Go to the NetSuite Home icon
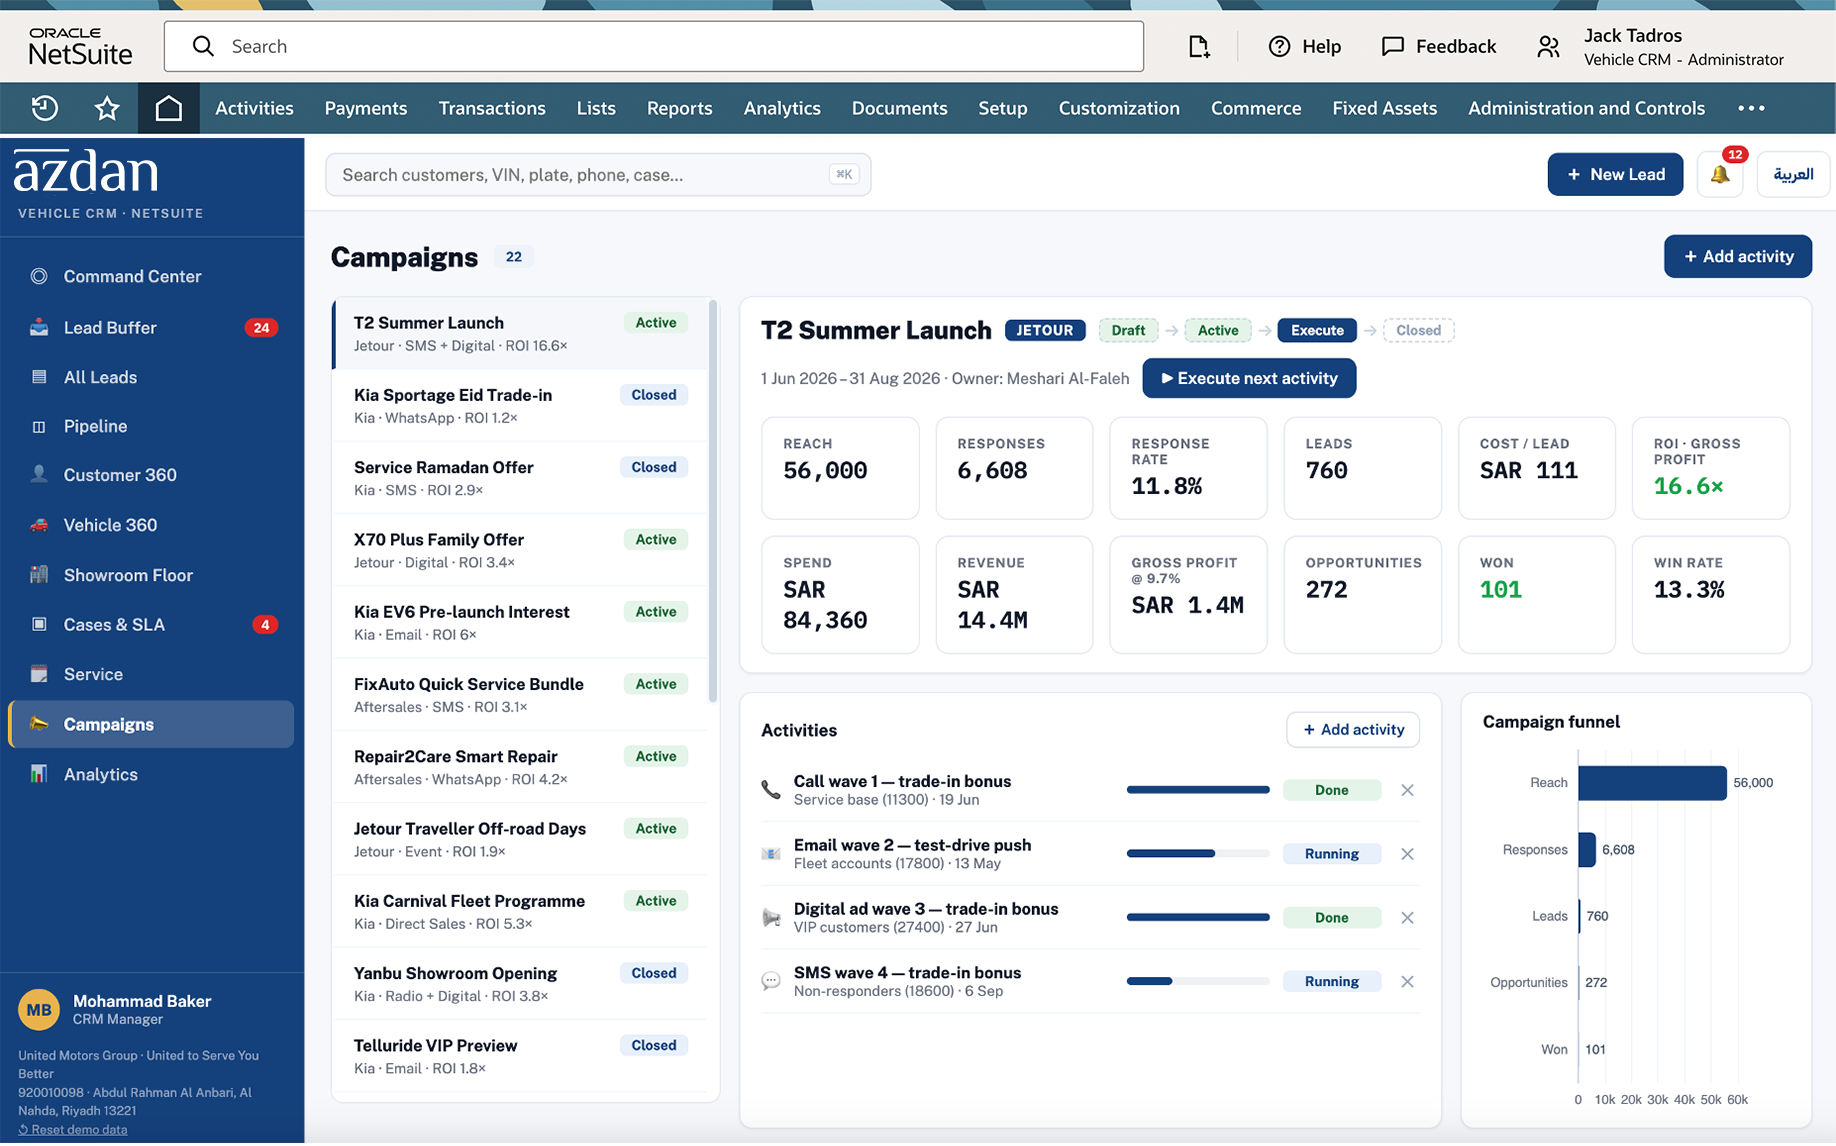This screenshot has height=1146, width=1836. 169,108
